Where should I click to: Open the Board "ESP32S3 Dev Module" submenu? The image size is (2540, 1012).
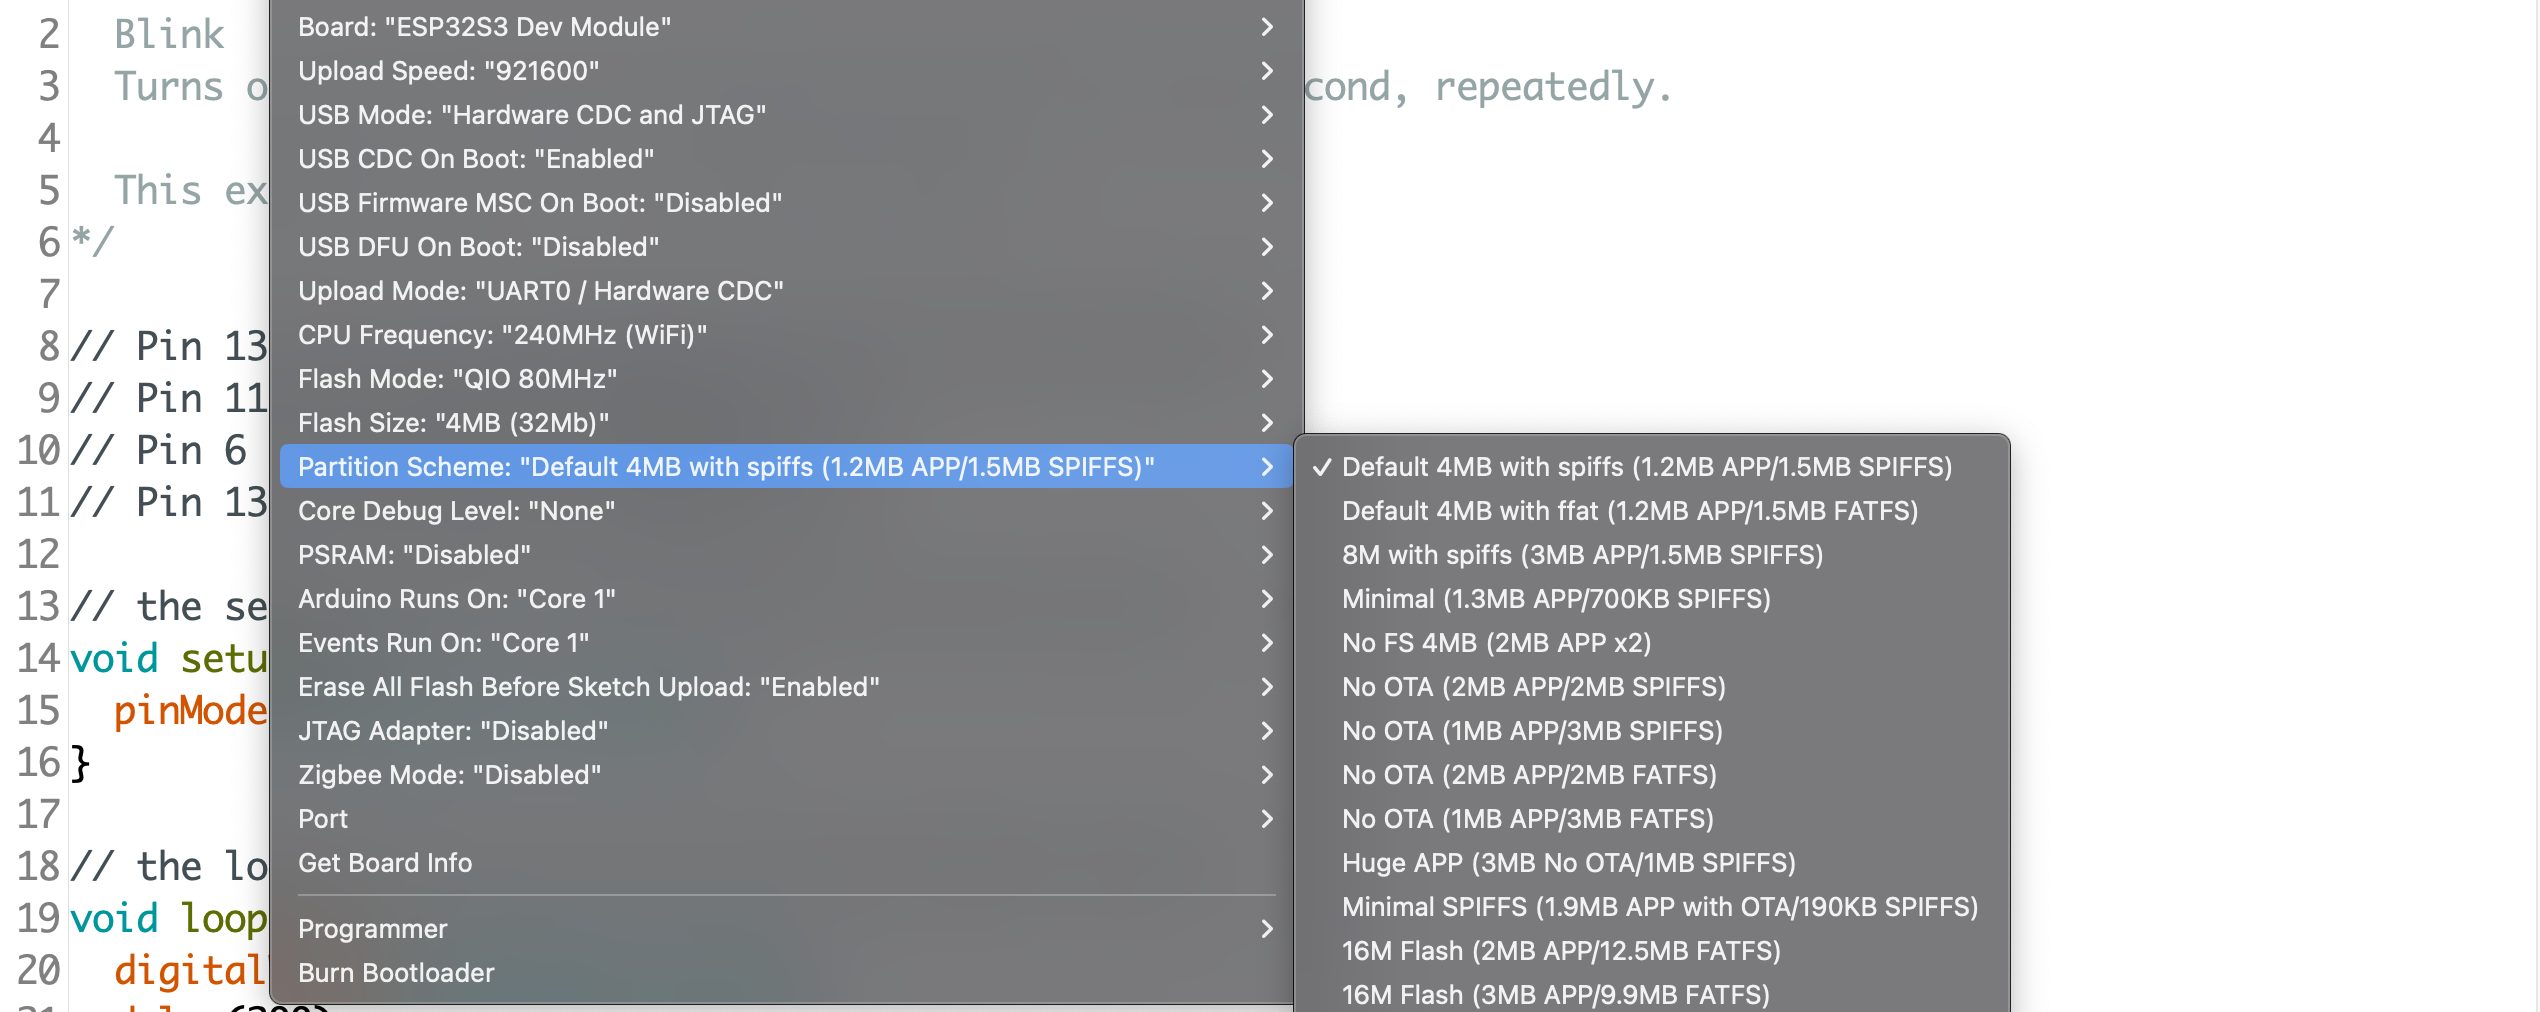484,27
